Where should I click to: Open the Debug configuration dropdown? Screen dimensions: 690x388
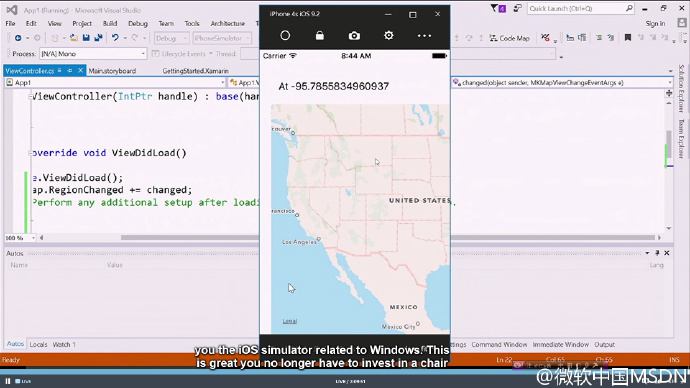(171, 38)
